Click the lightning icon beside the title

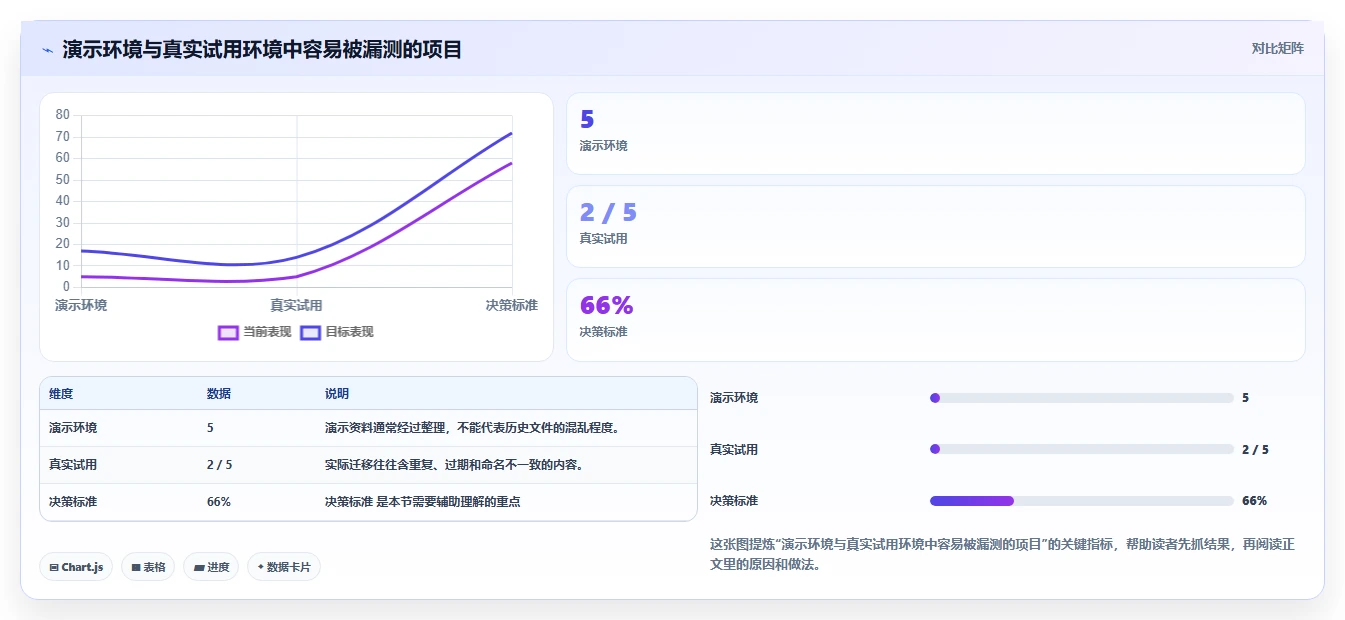(x=48, y=50)
